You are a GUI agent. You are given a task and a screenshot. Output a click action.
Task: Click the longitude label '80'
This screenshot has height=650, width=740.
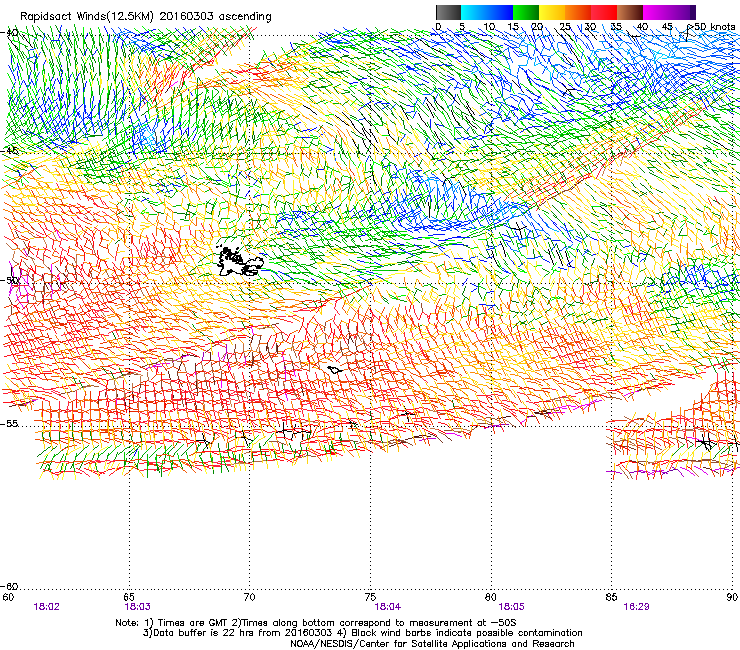pyautogui.click(x=491, y=597)
